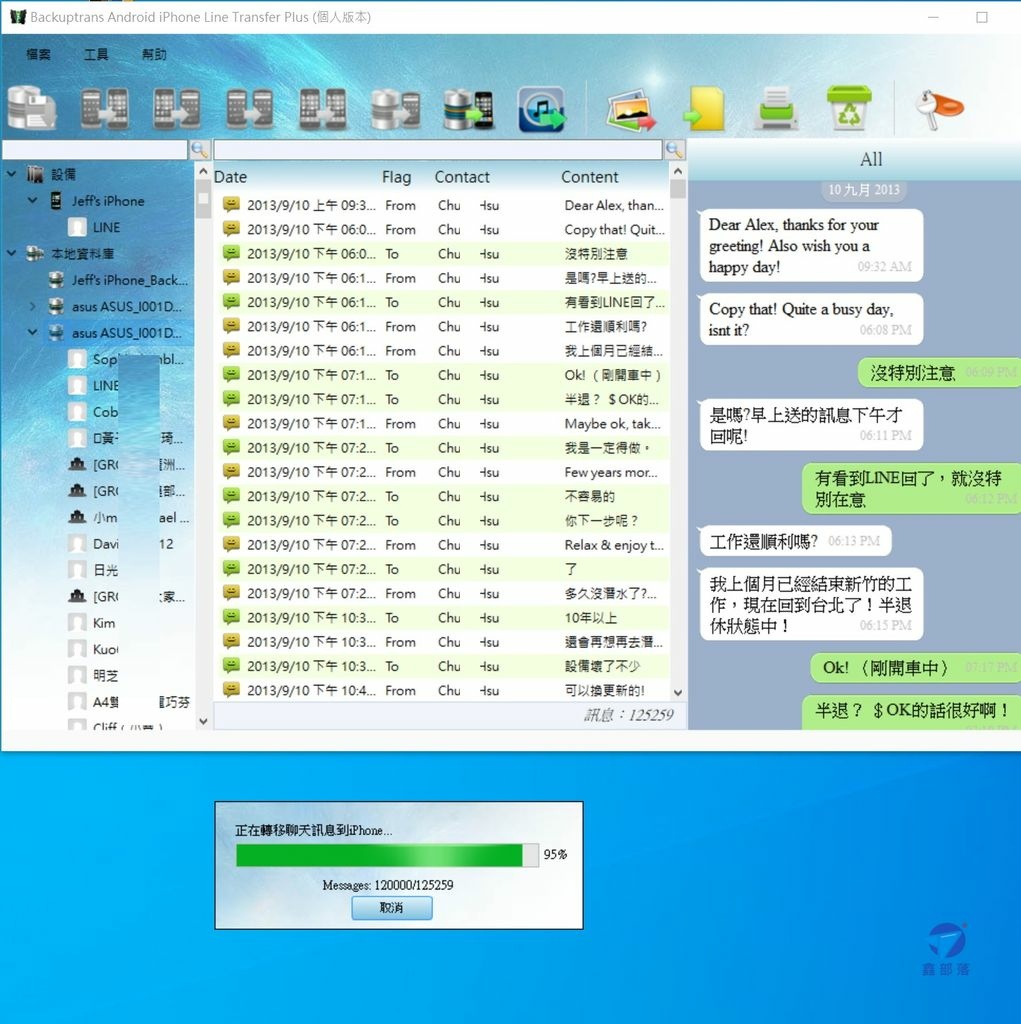Click the backup database toolbar icon
Viewport: 1021px width, 1024px height.
pos(31,108)
